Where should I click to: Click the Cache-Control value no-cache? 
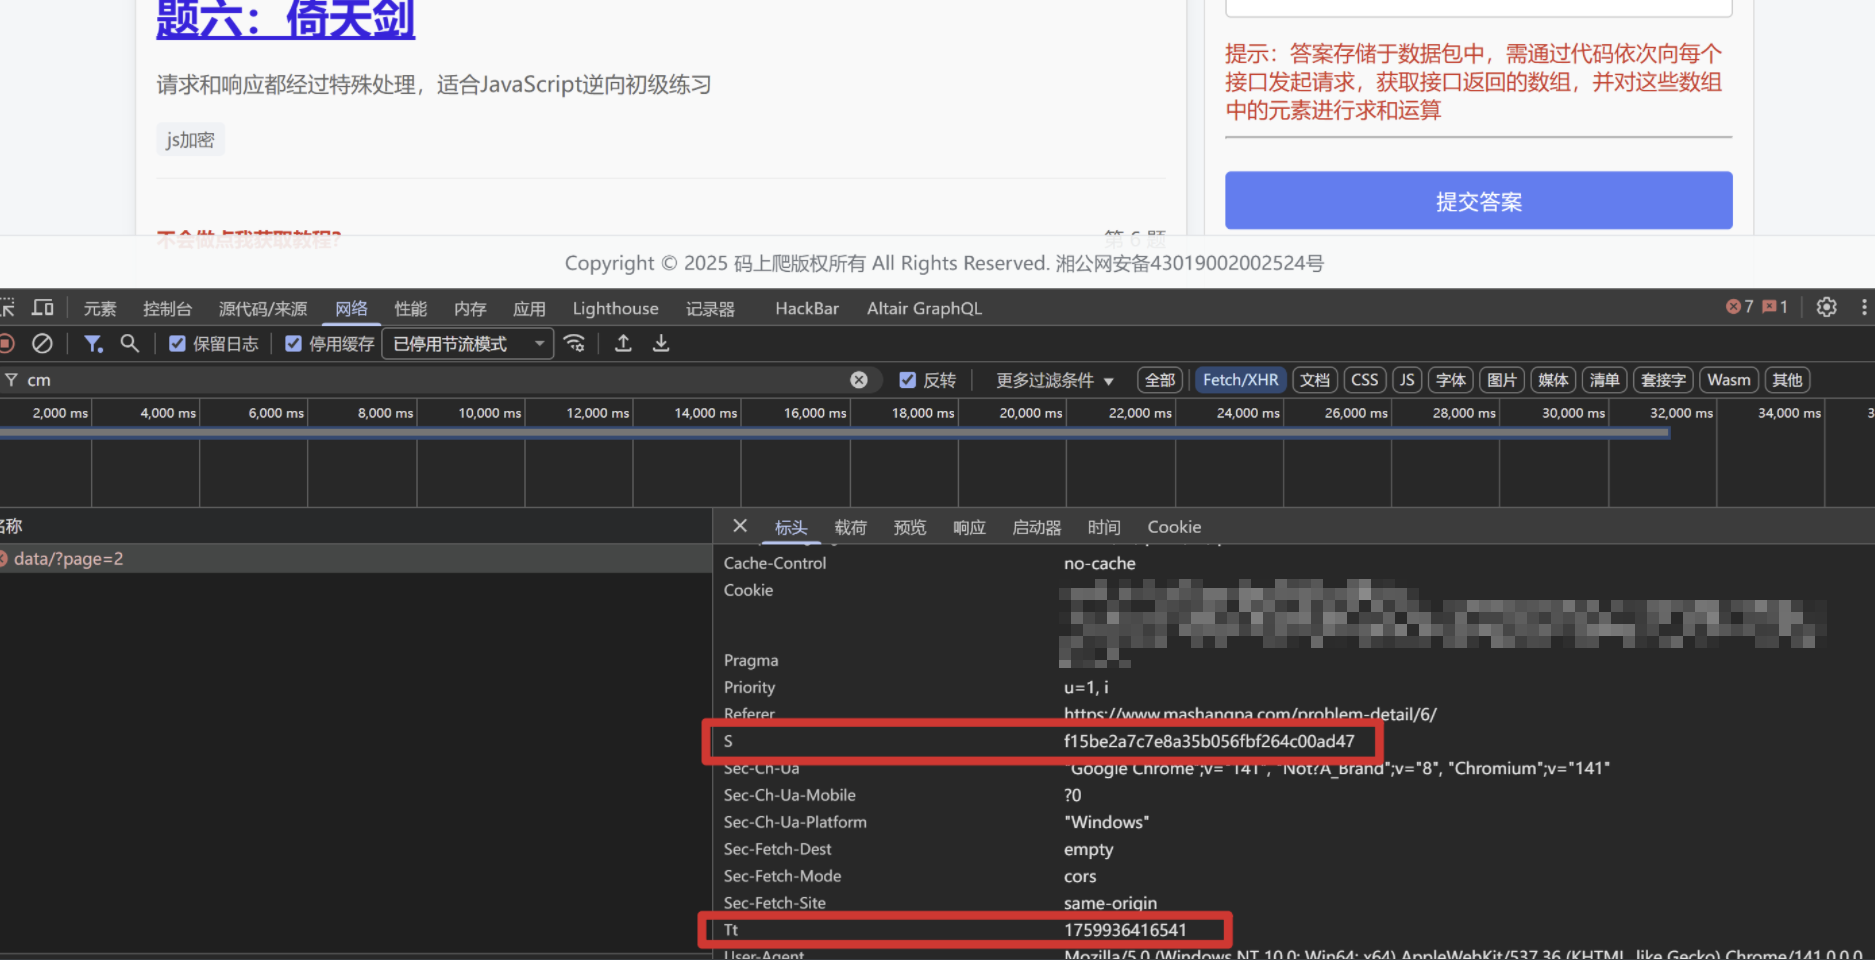(x=1100, y=563)
